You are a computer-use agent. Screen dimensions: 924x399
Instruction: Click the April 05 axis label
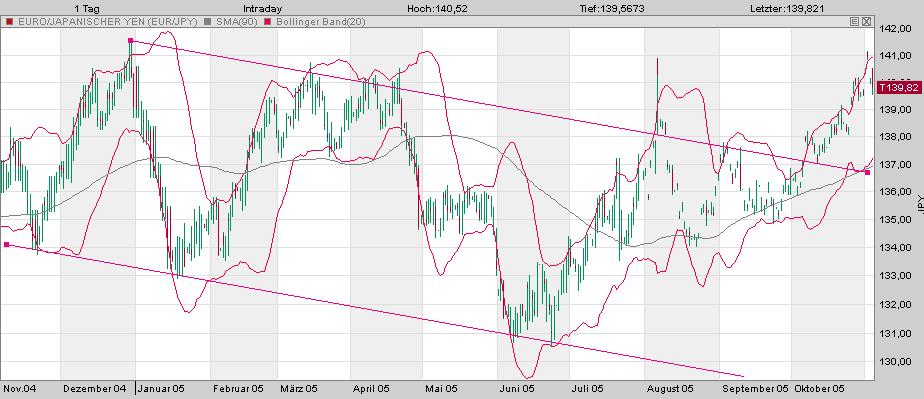371,389
